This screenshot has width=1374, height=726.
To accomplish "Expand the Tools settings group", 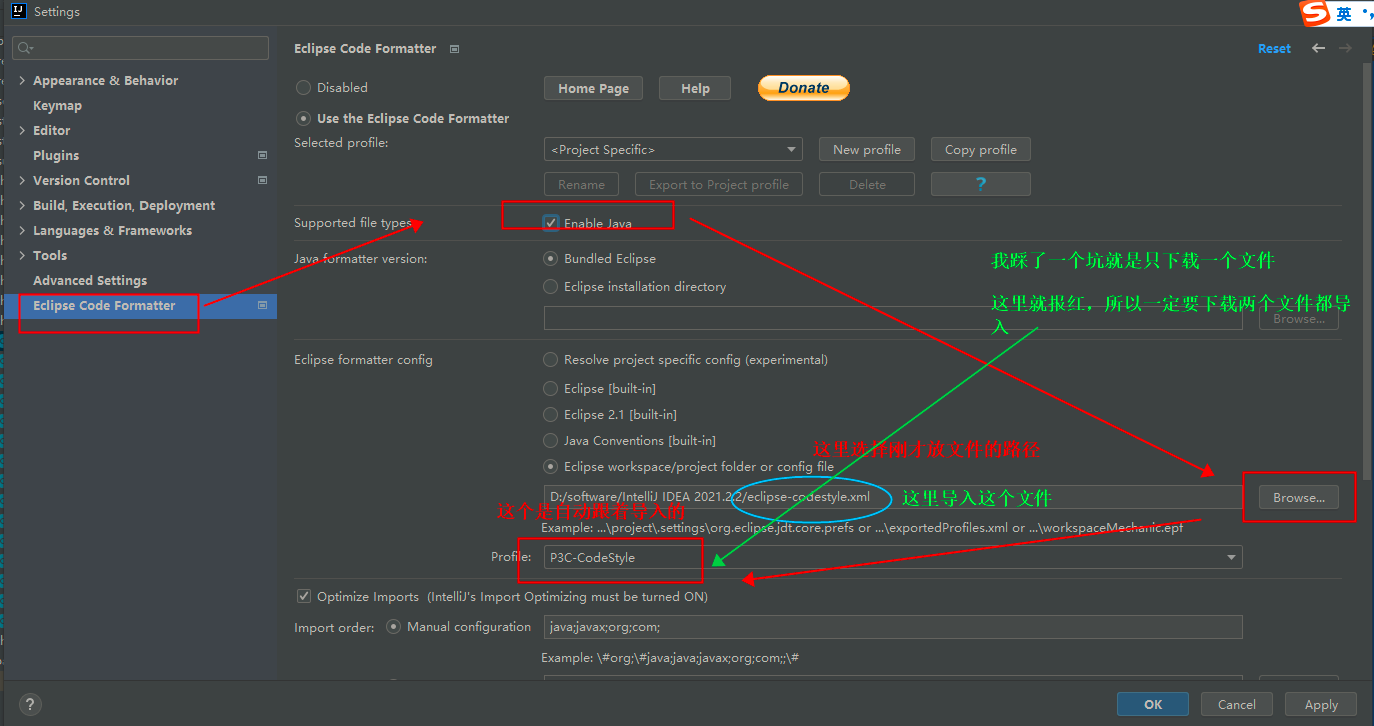I will [23, 255].
